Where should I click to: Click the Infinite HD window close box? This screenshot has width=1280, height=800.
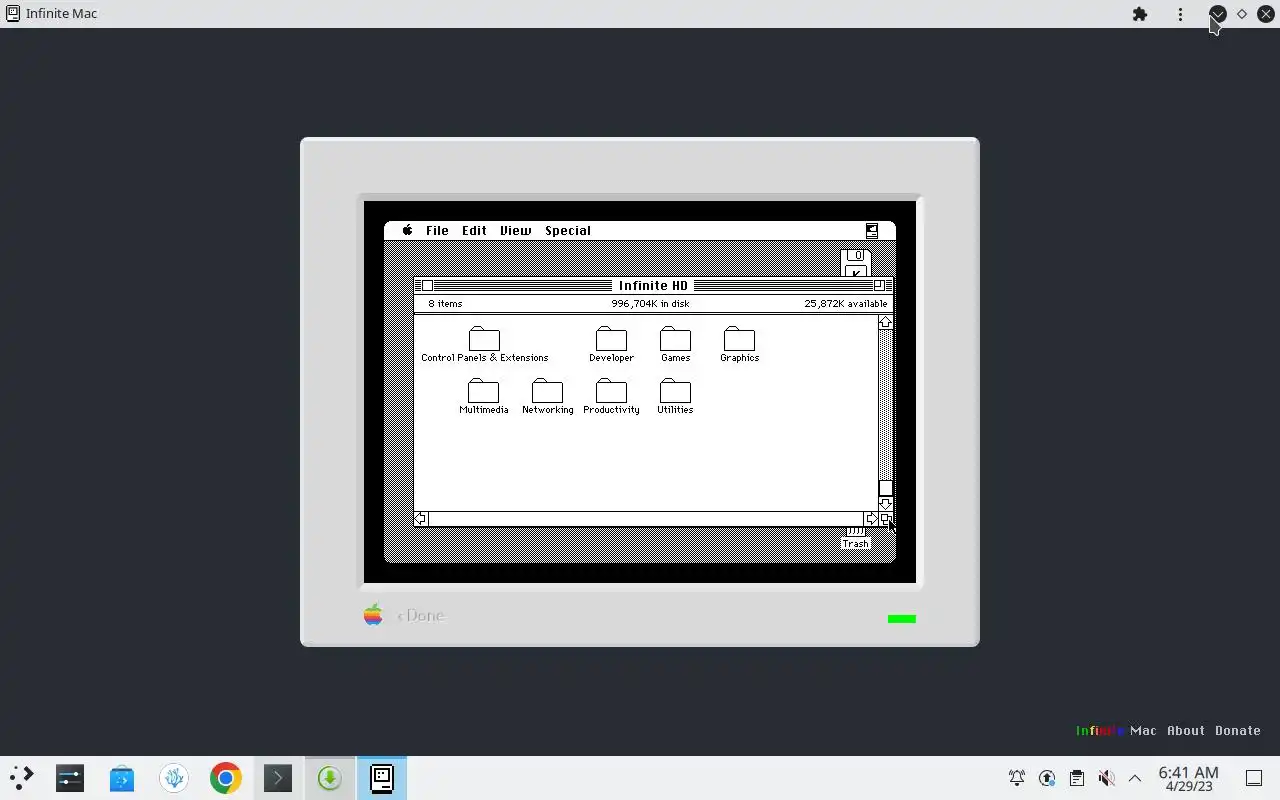427,286
